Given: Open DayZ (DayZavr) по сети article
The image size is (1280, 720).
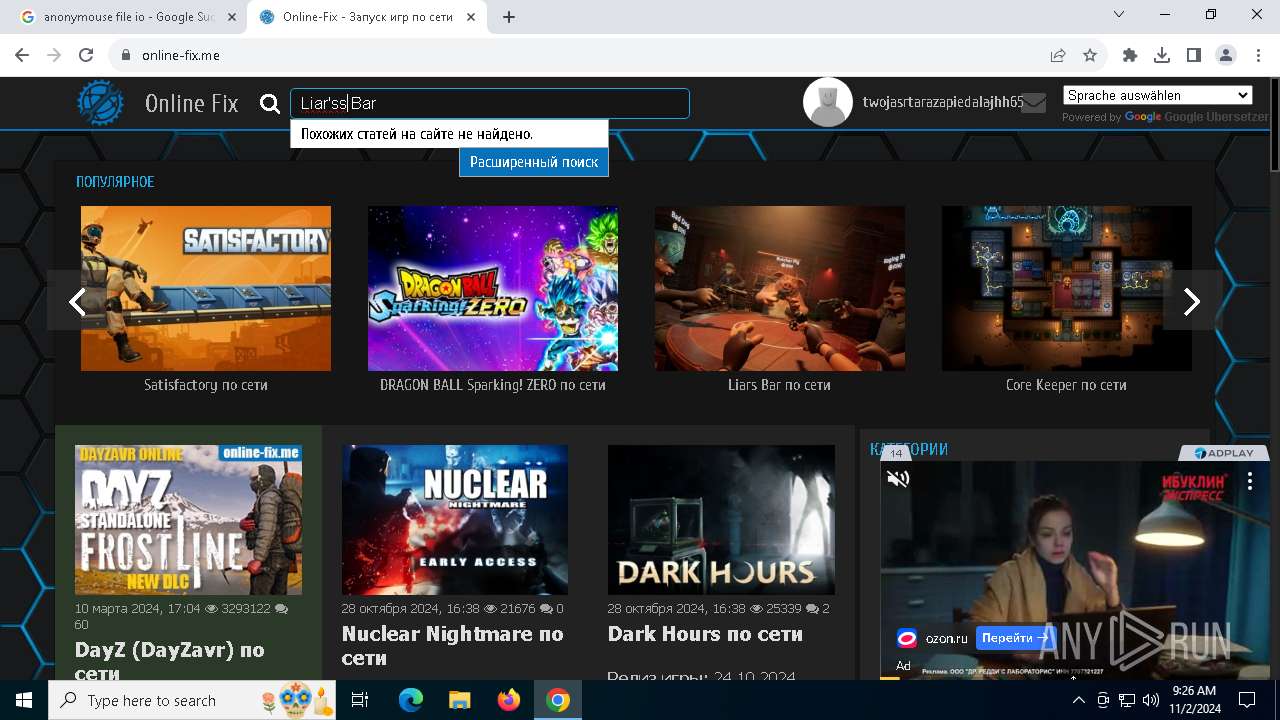Looking at the screenshot, I should tap(170, 662).
